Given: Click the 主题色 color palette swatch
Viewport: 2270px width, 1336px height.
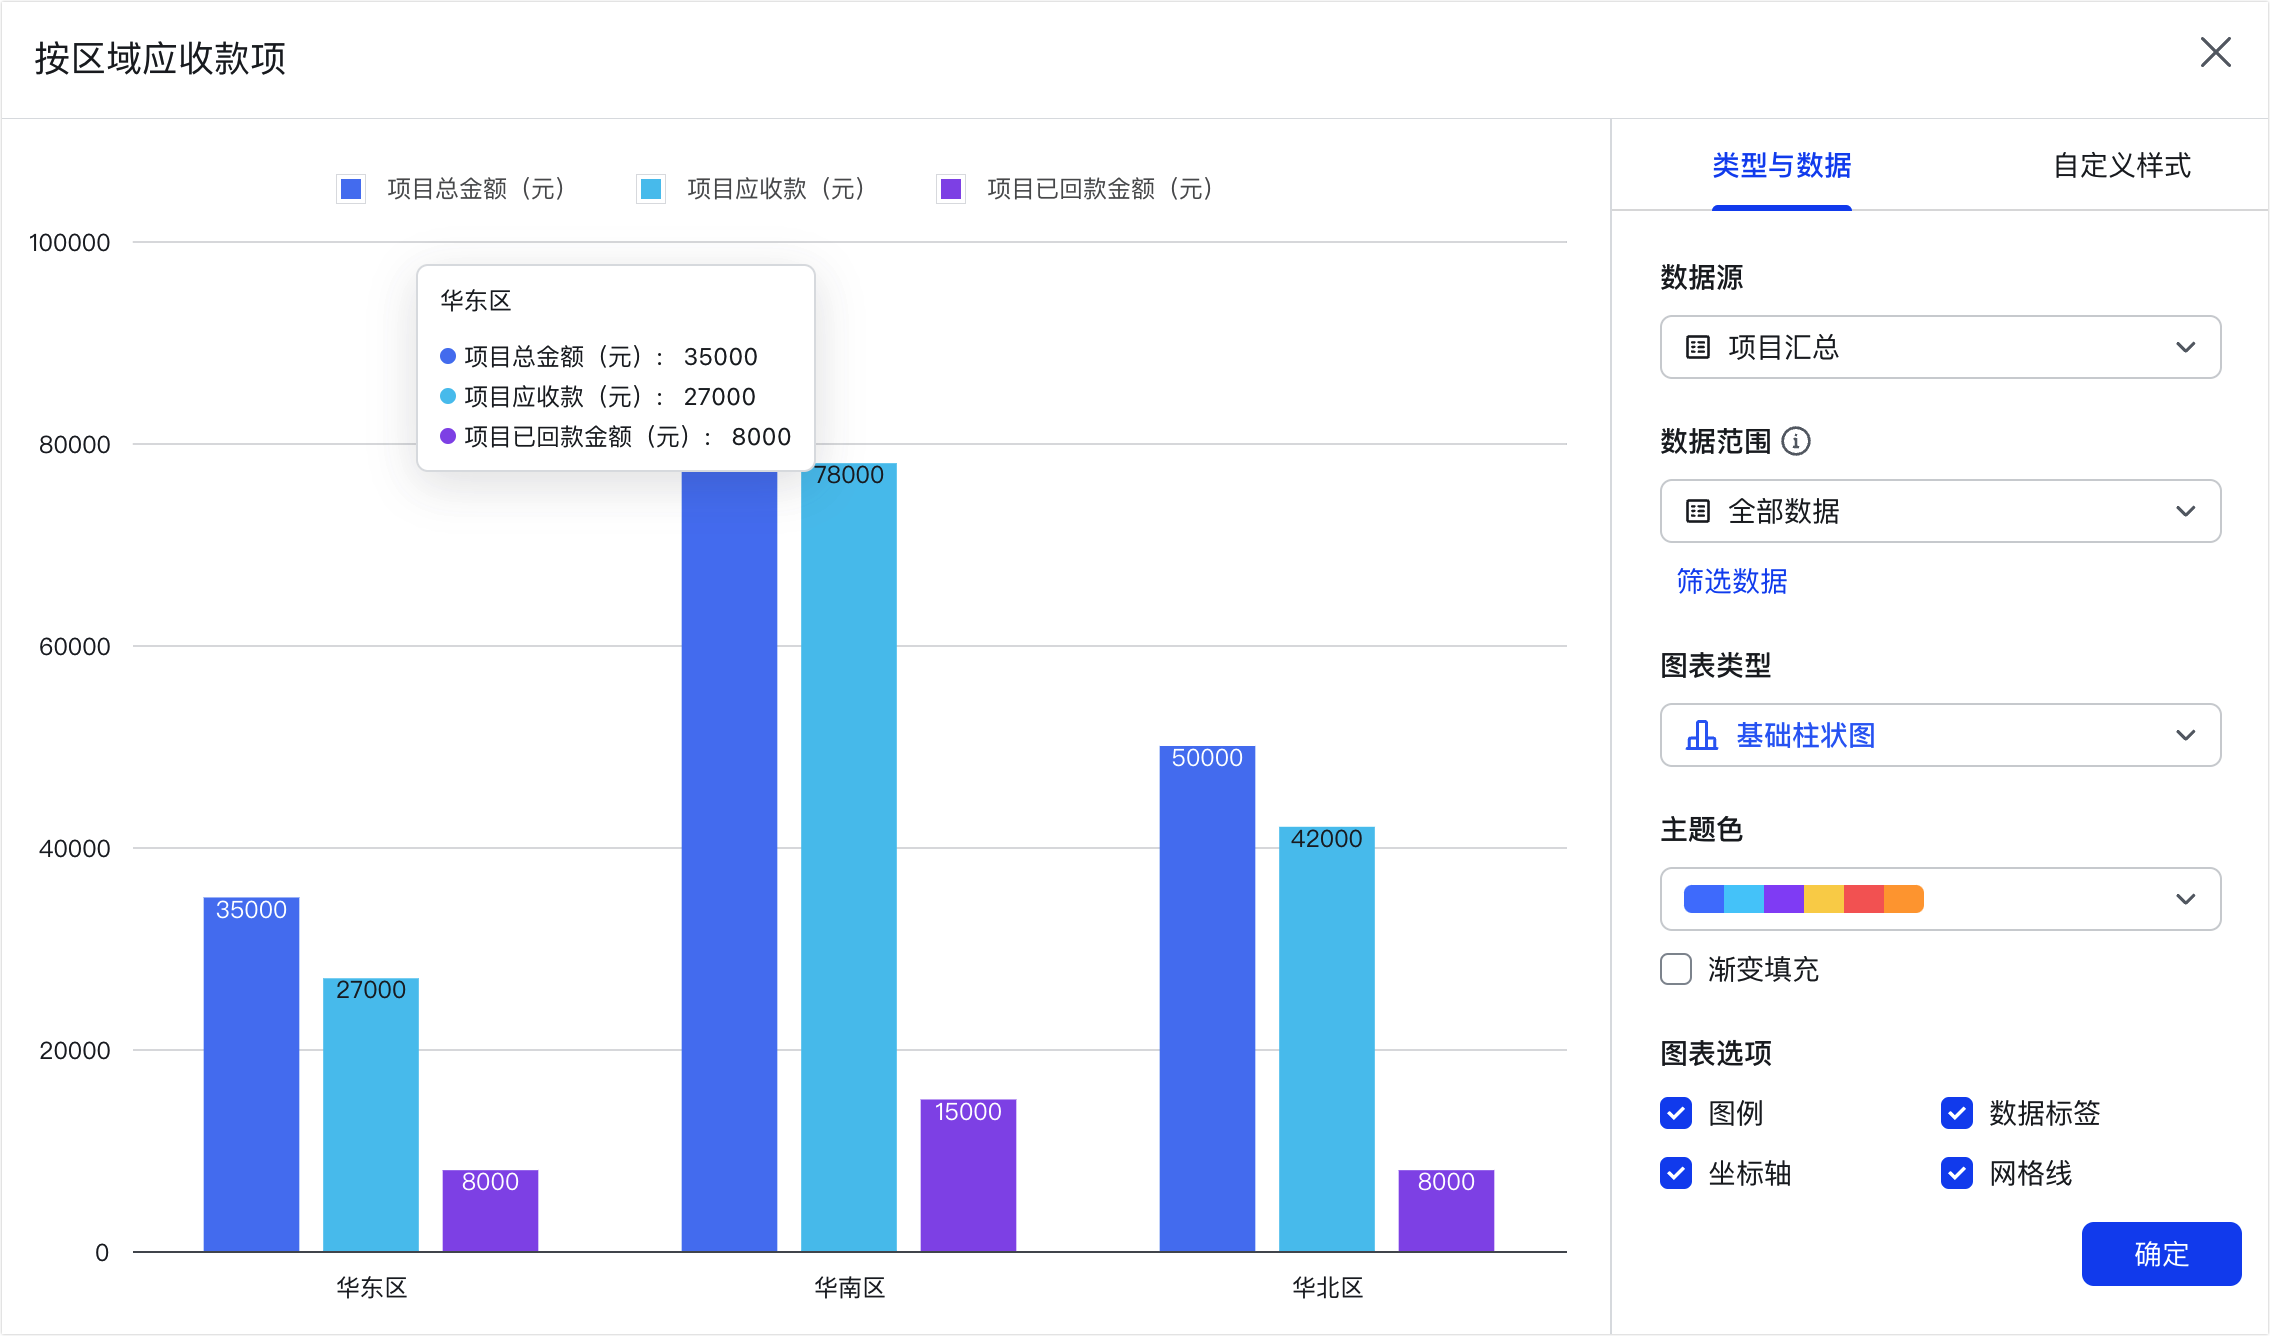Looking at the screenshot, I should click(1804, 899).
